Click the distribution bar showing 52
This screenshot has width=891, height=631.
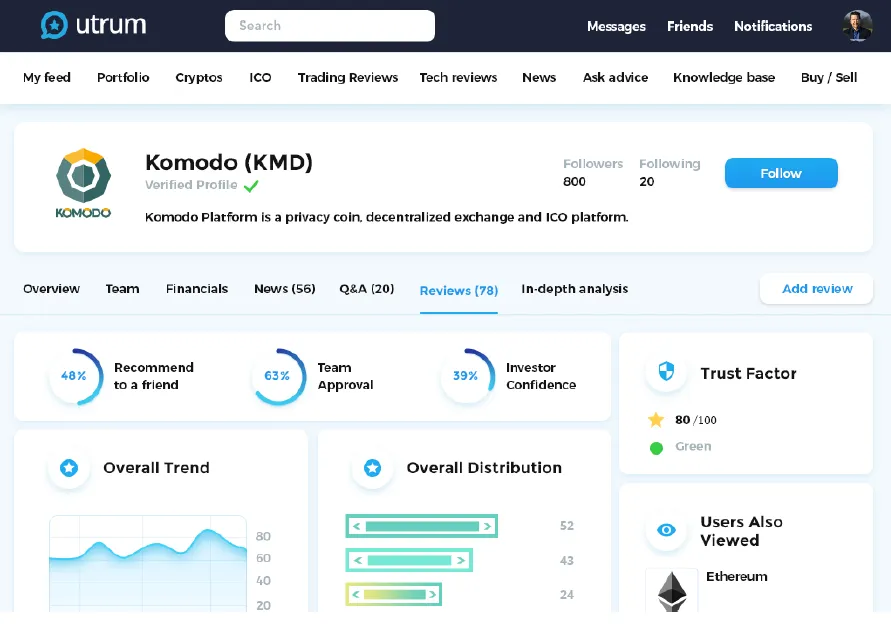click(422, 526)
